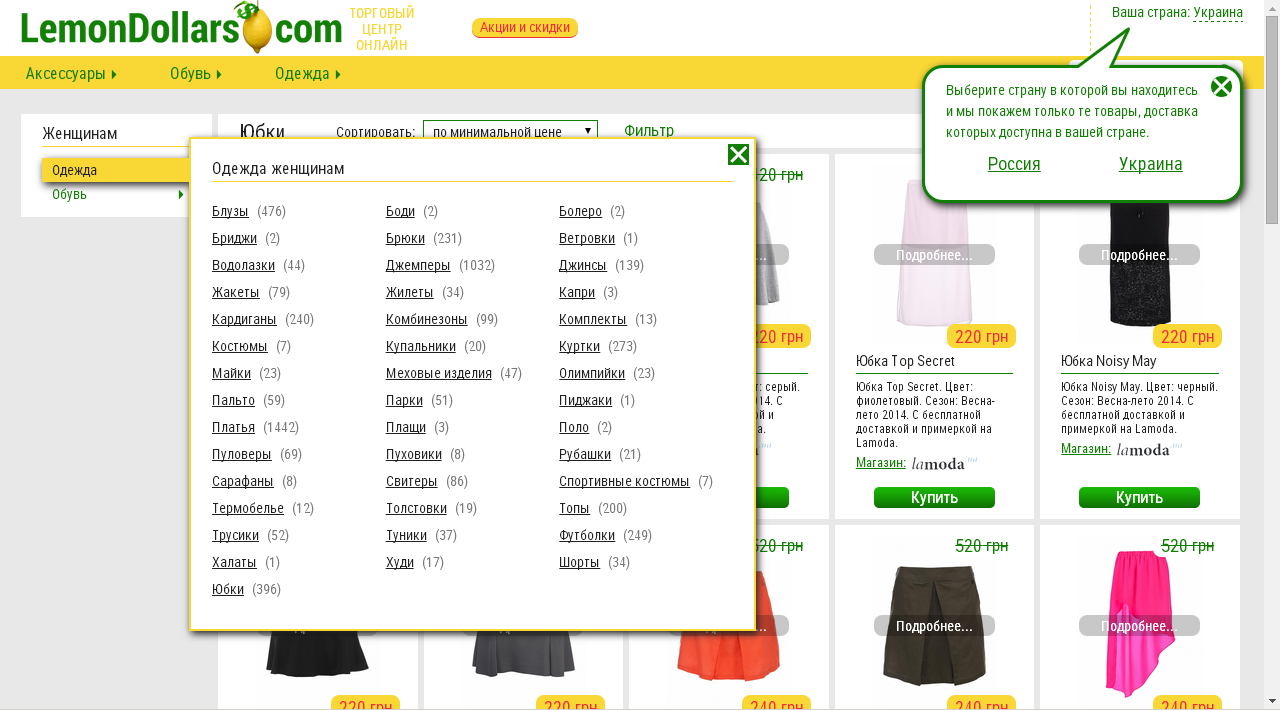The height and width of the screenshot is (710, 1280).
Task: Open the Водолазки category
Action: (243, 265)
